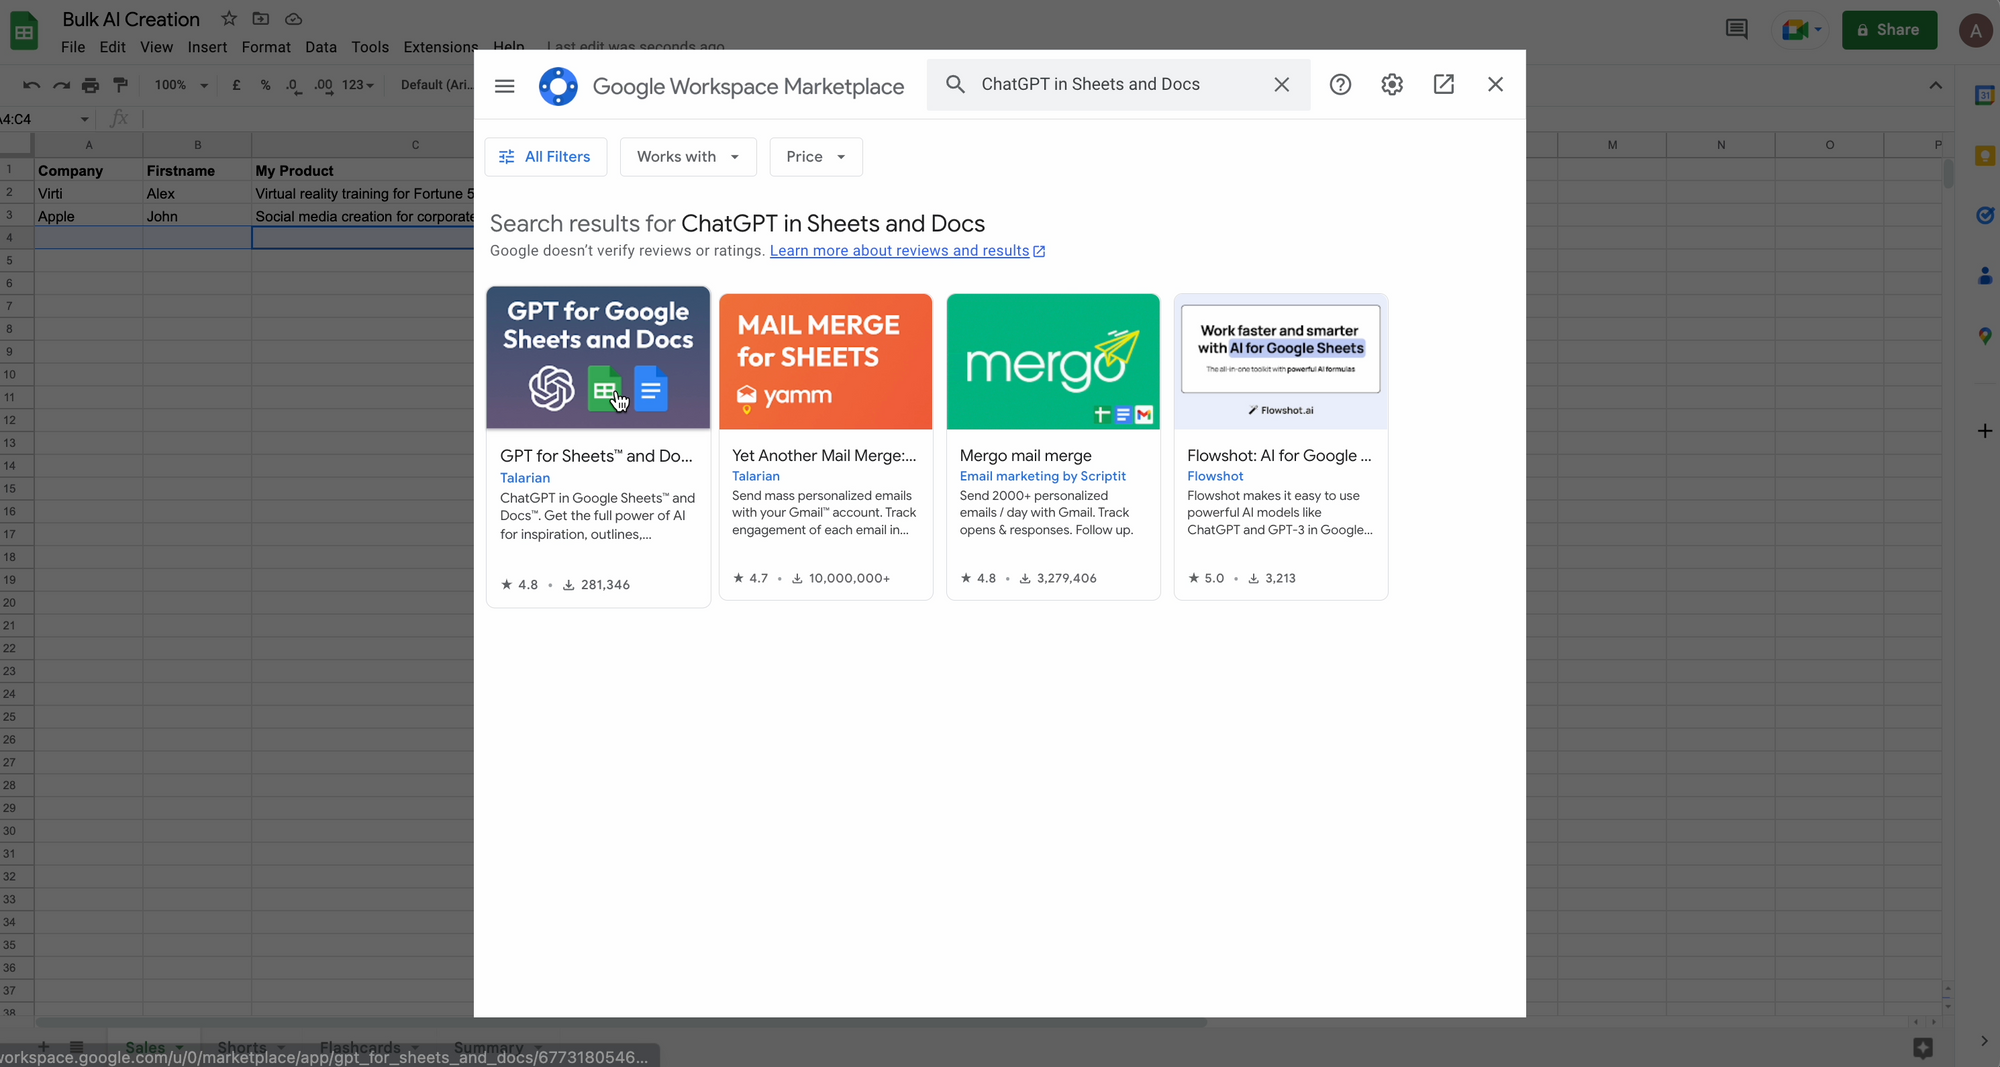
Task: Open the View menu
Action: pos(156,47)
